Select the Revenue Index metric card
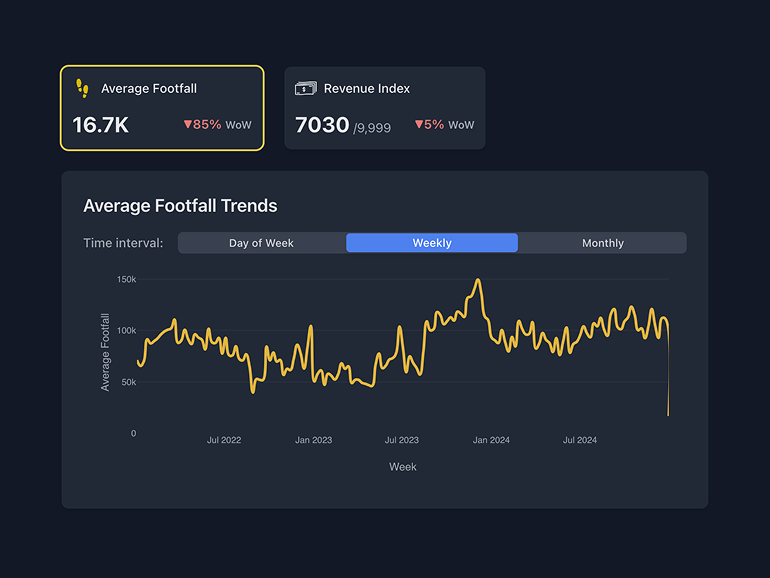770x578 pixels. [x=385, y=108]
